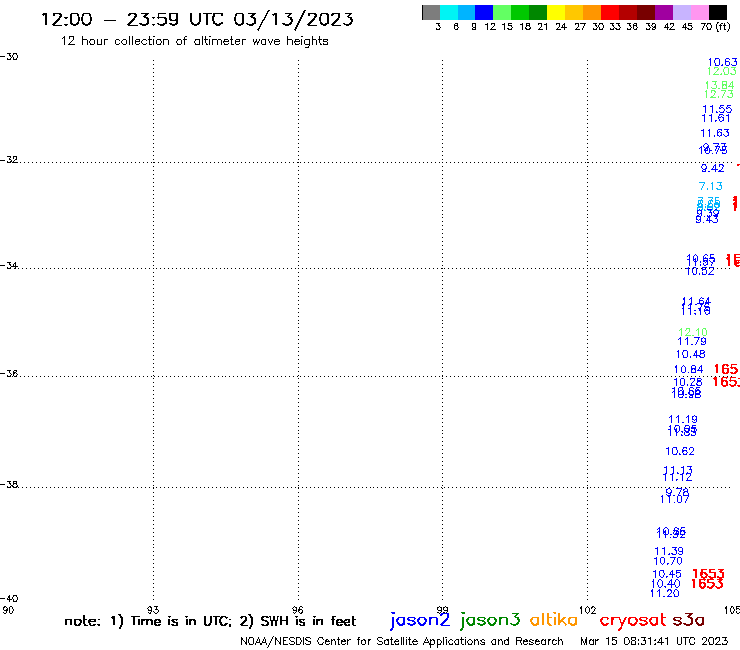740x650 pixels.
Task: Click the '45' legend scale label
Action: click(687, 26)
